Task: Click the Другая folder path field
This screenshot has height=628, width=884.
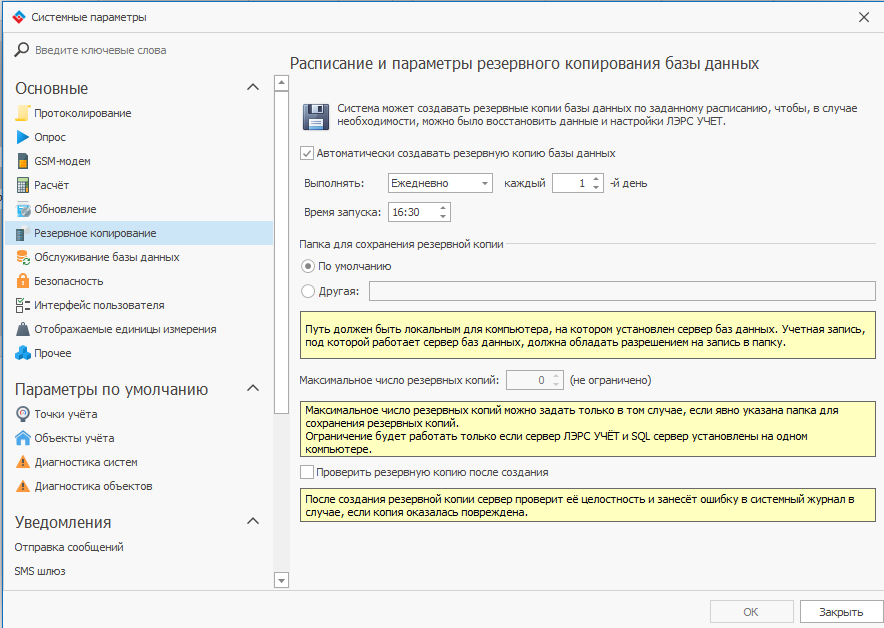Action: pos(622,291)
